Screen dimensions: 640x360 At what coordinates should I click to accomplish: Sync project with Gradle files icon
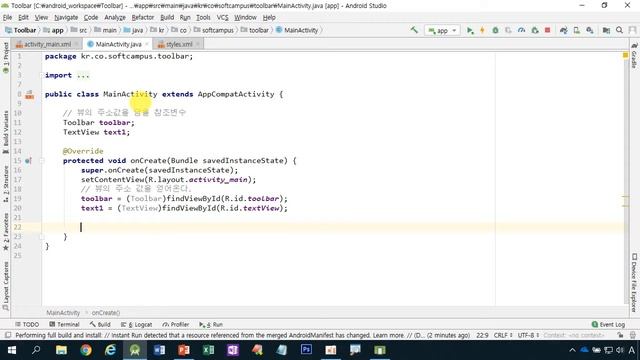(563, 30)
